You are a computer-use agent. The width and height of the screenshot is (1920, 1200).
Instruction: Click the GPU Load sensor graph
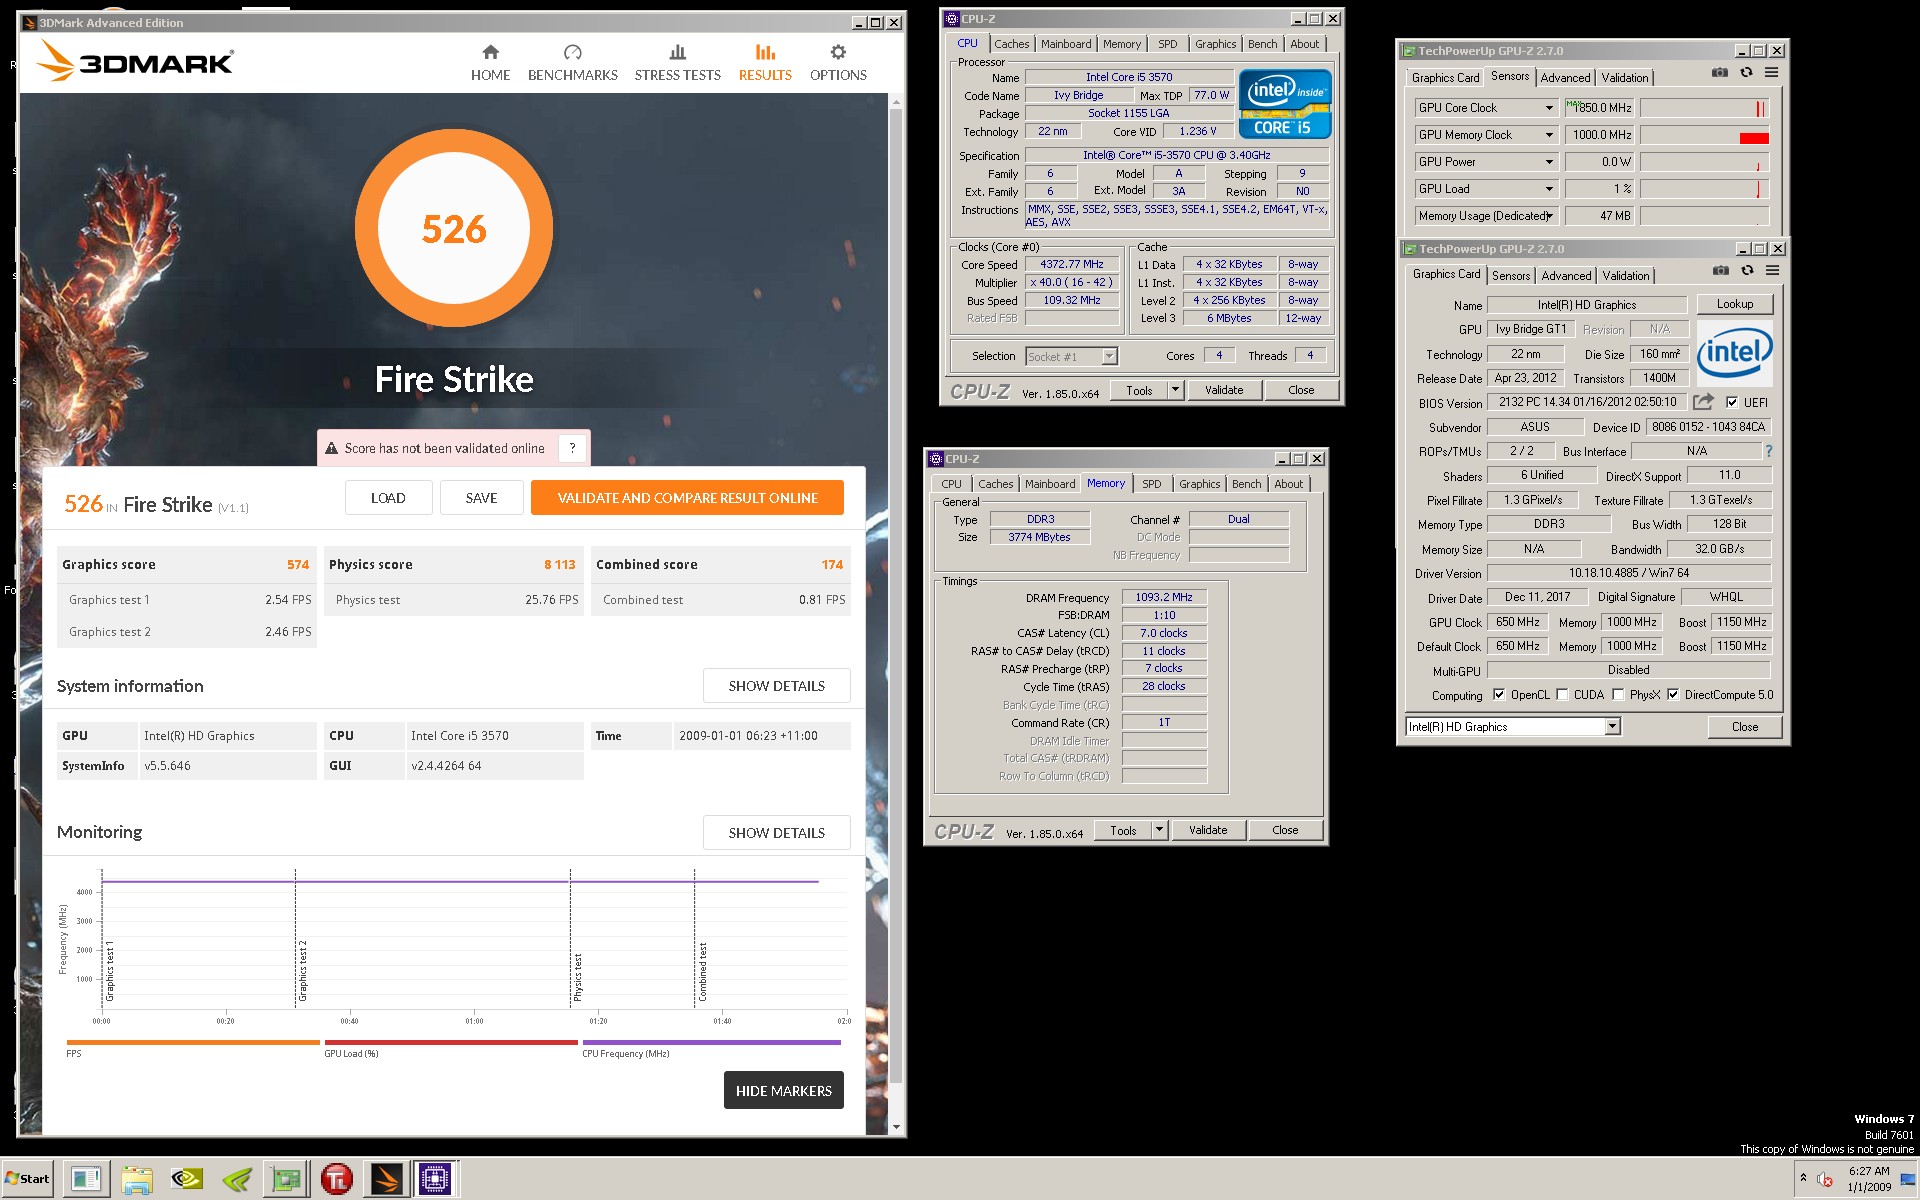pos(1704,189)
